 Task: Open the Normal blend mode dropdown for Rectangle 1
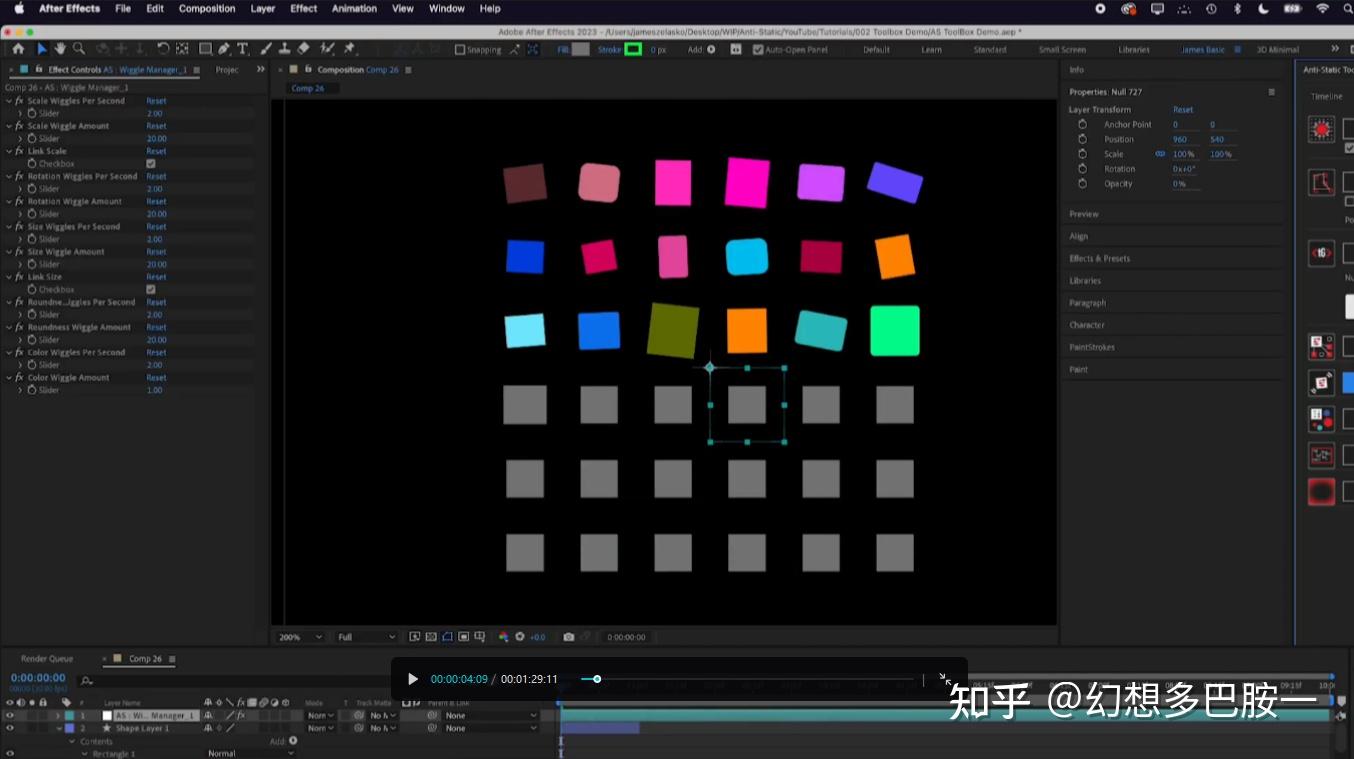click(249, 754)
